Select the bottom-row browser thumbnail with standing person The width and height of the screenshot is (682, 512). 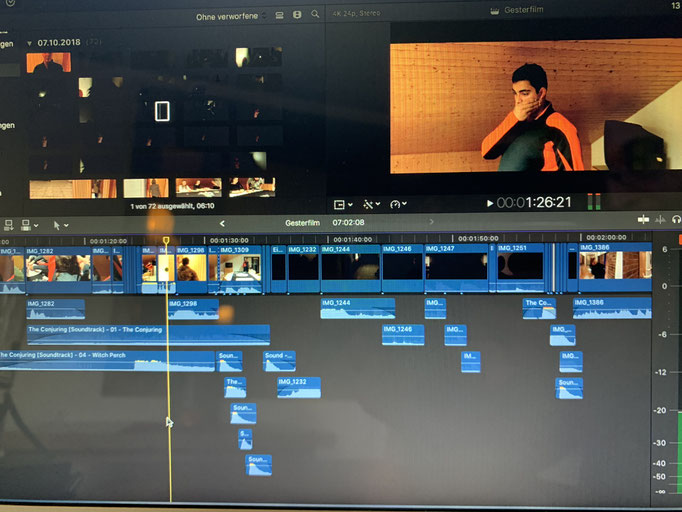pos(146,188)
